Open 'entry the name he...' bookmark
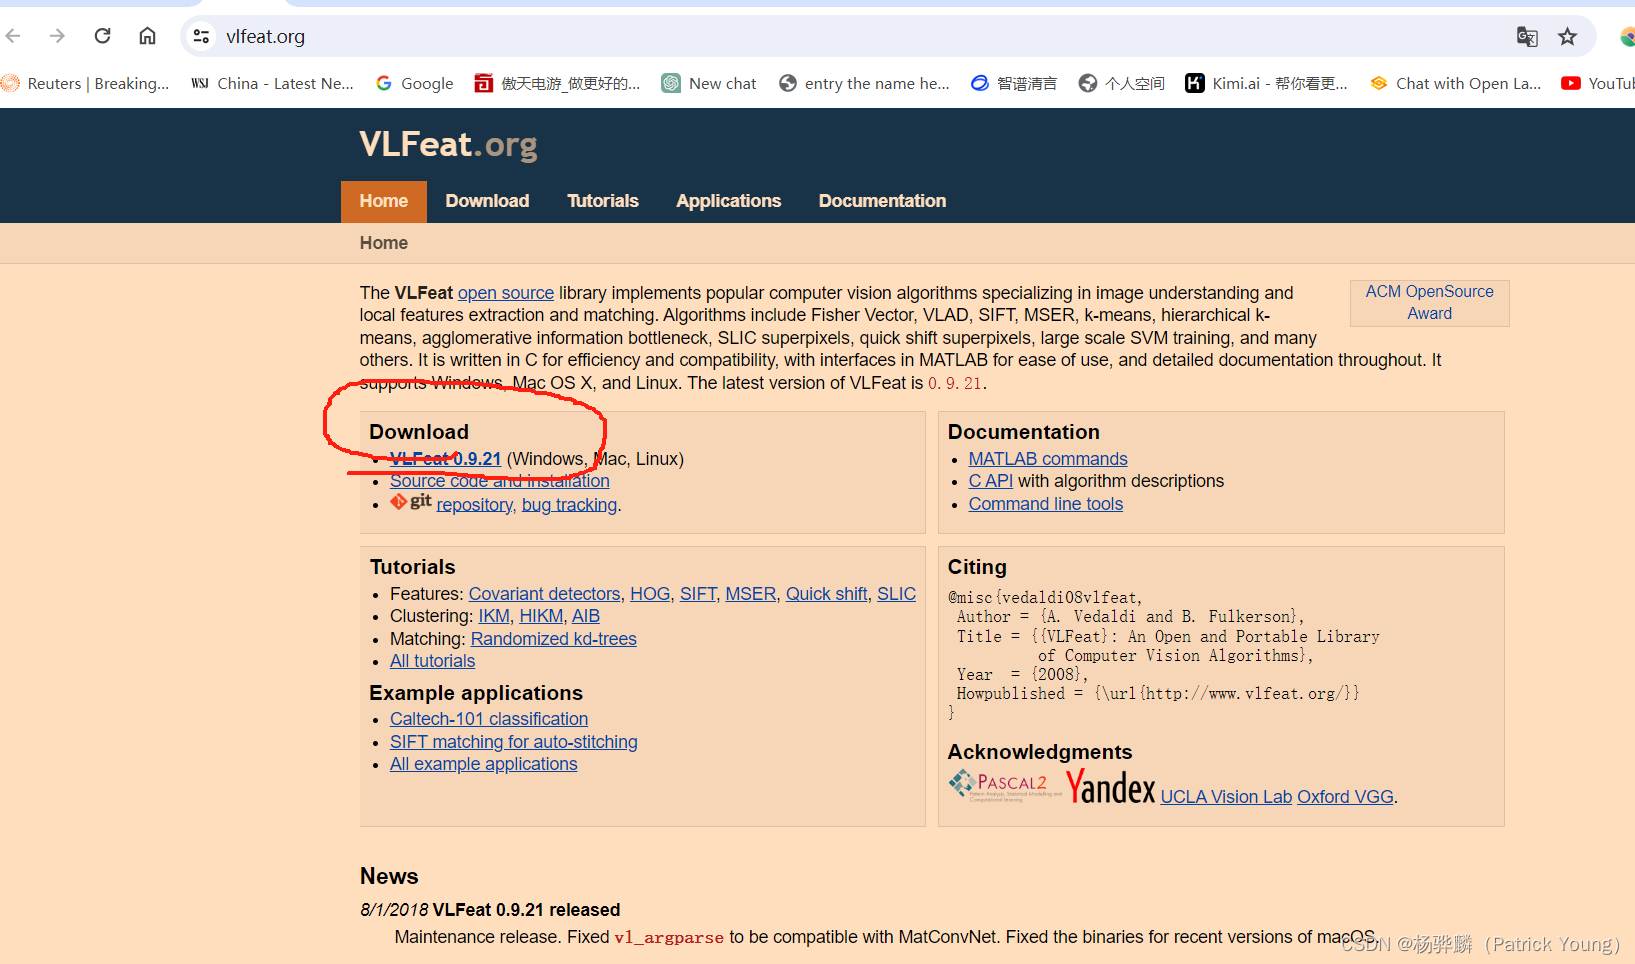This screenshot has width=1635, height=964. tap(864, 83)
